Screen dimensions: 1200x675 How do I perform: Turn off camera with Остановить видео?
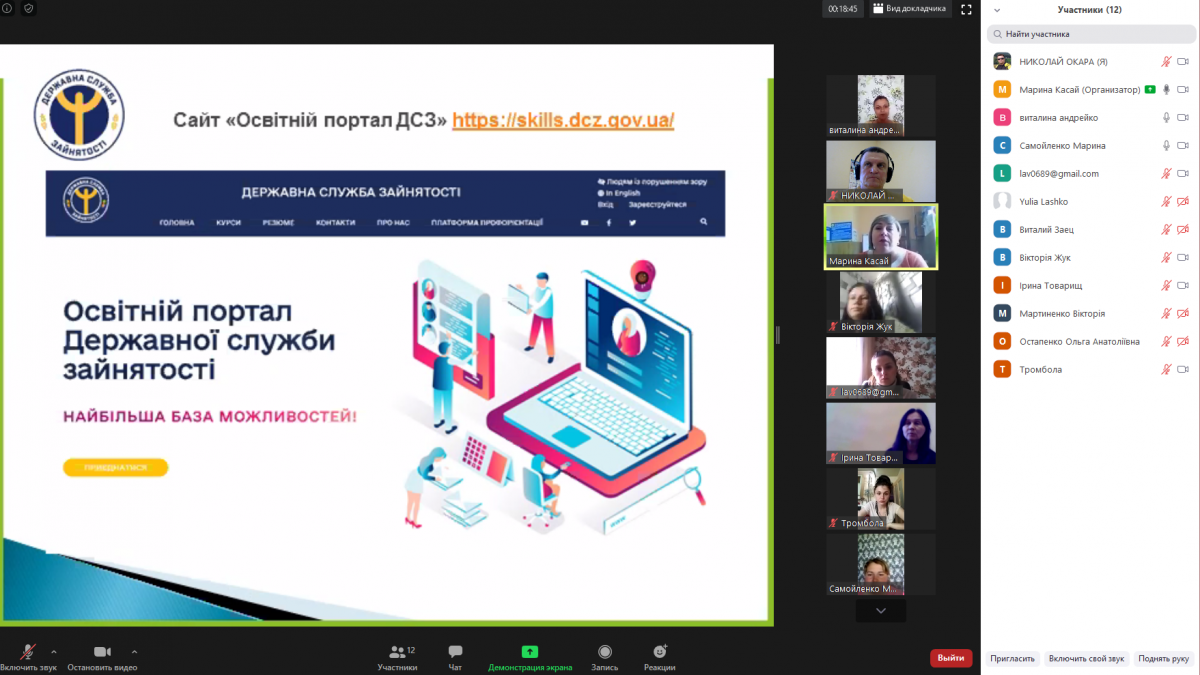pos(102,656)
